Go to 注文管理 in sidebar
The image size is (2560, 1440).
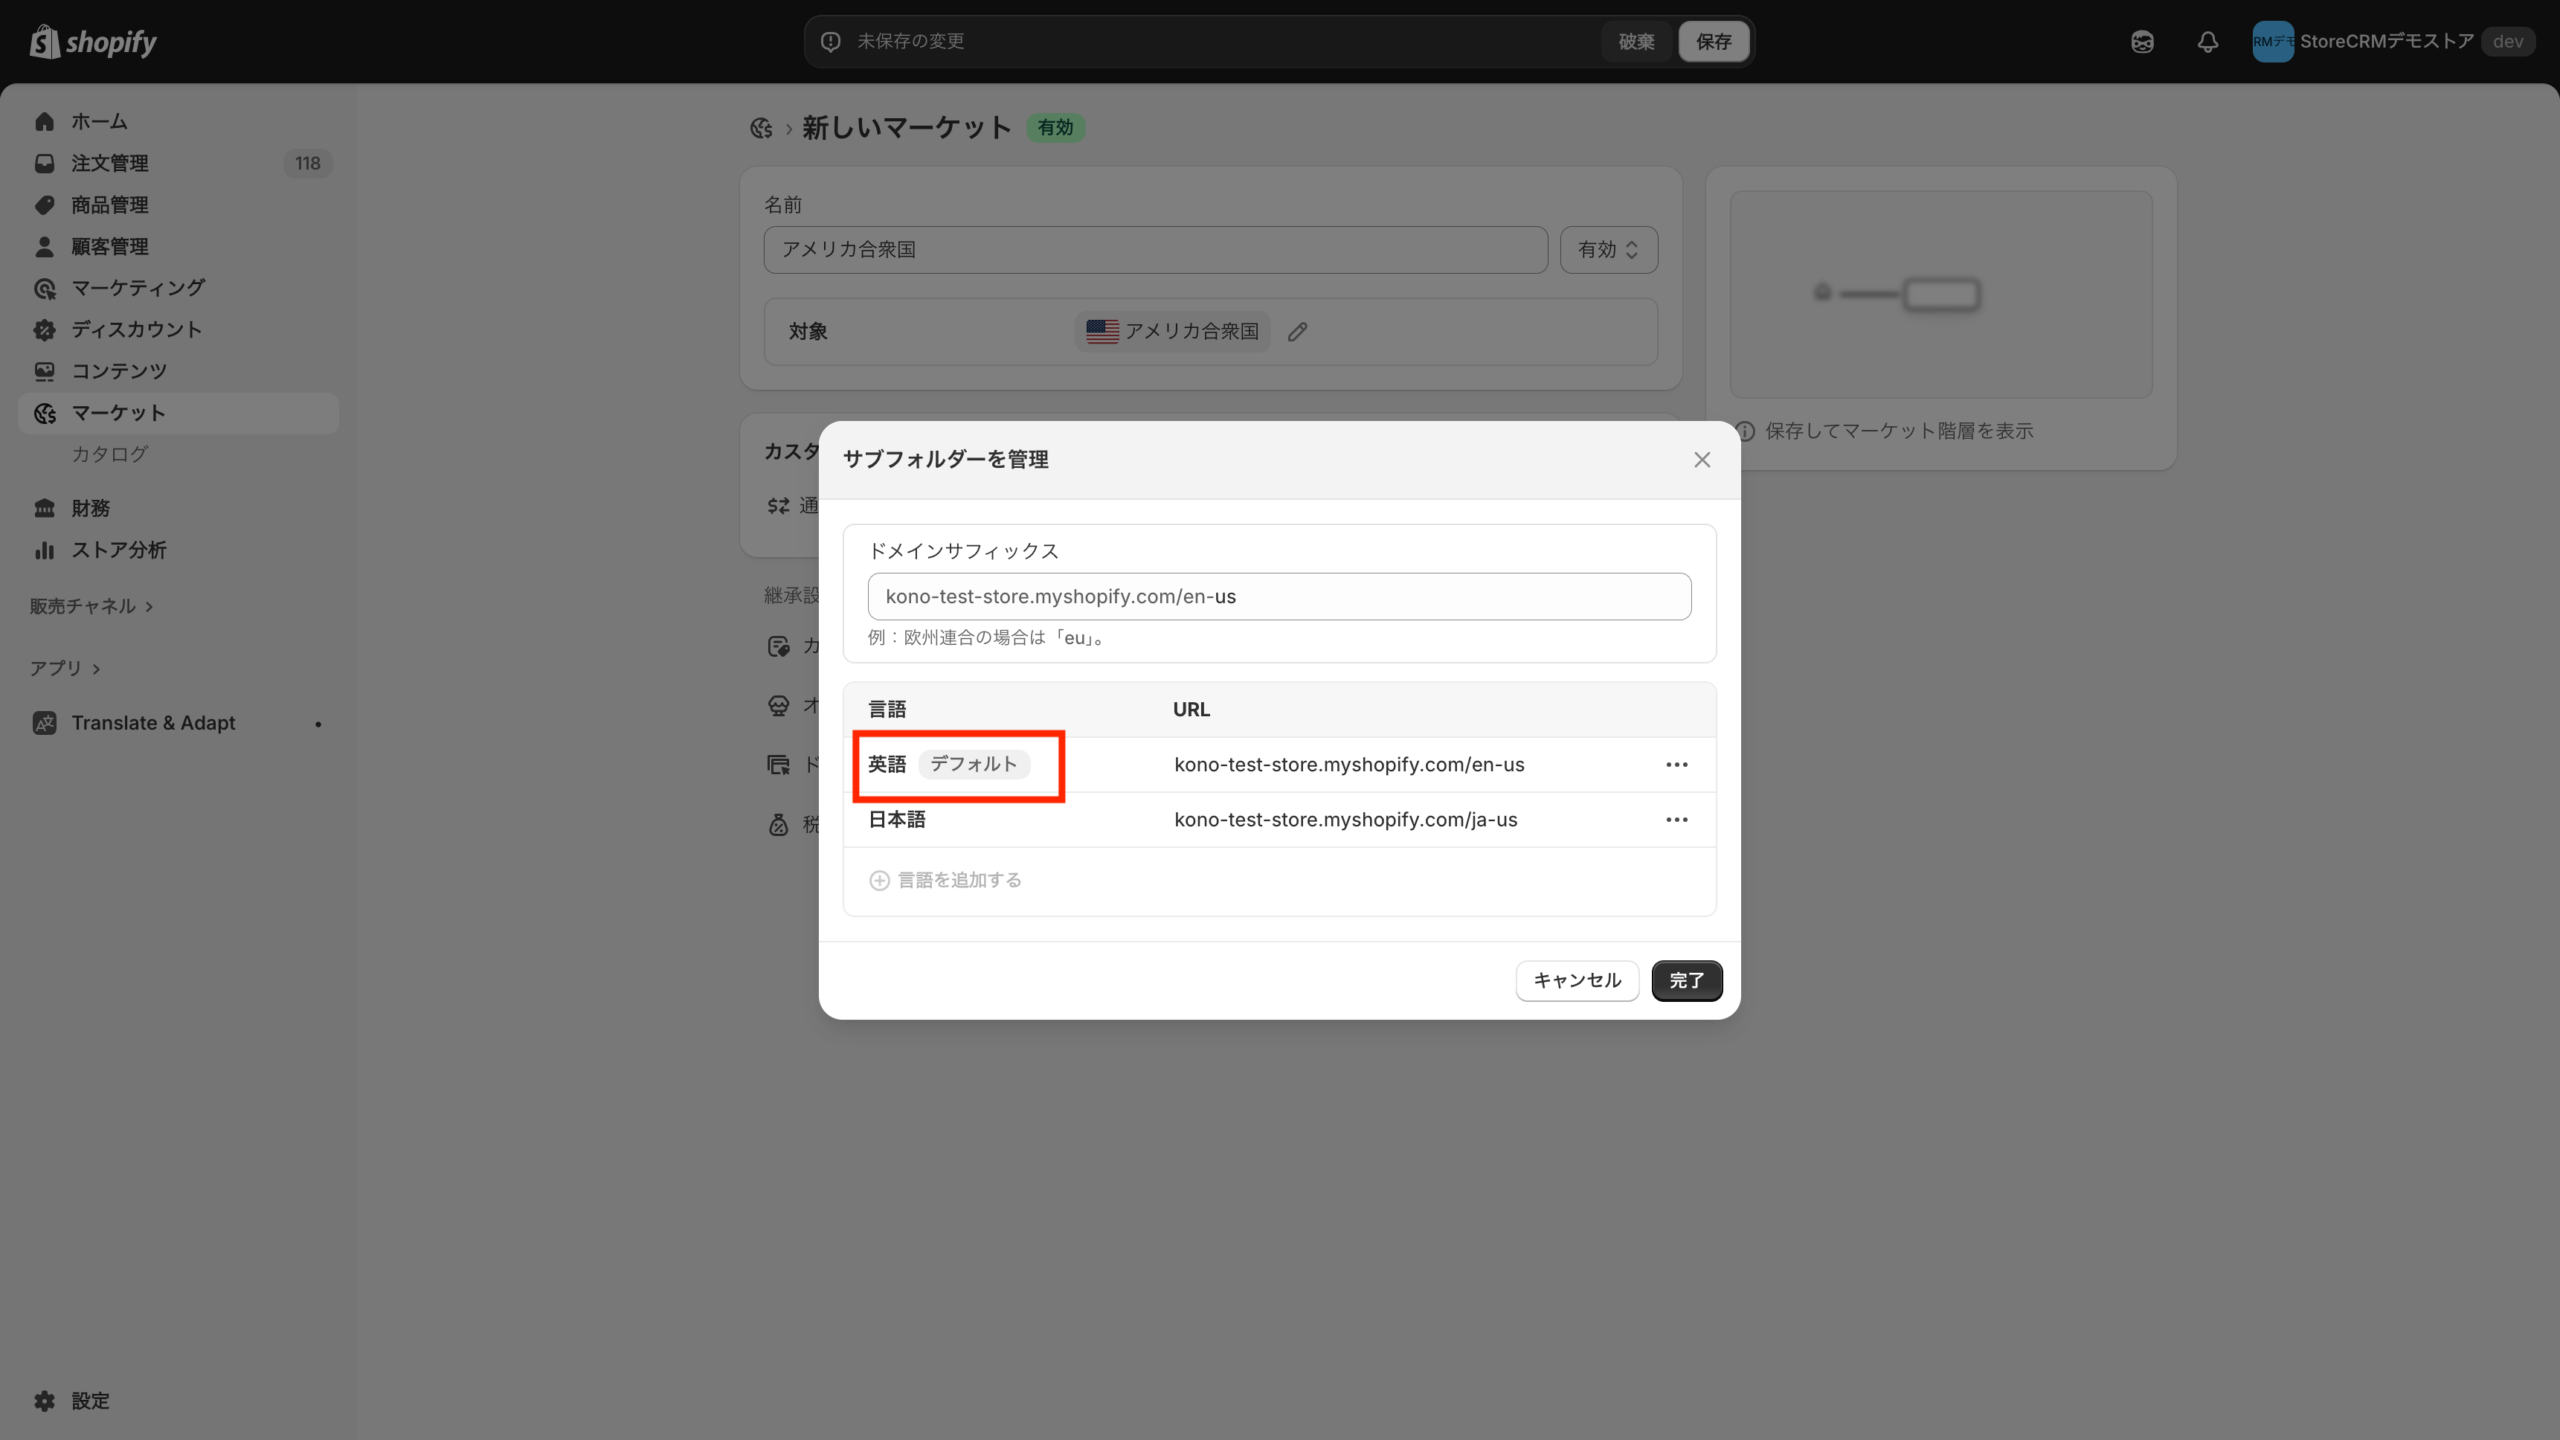point(110,163)
